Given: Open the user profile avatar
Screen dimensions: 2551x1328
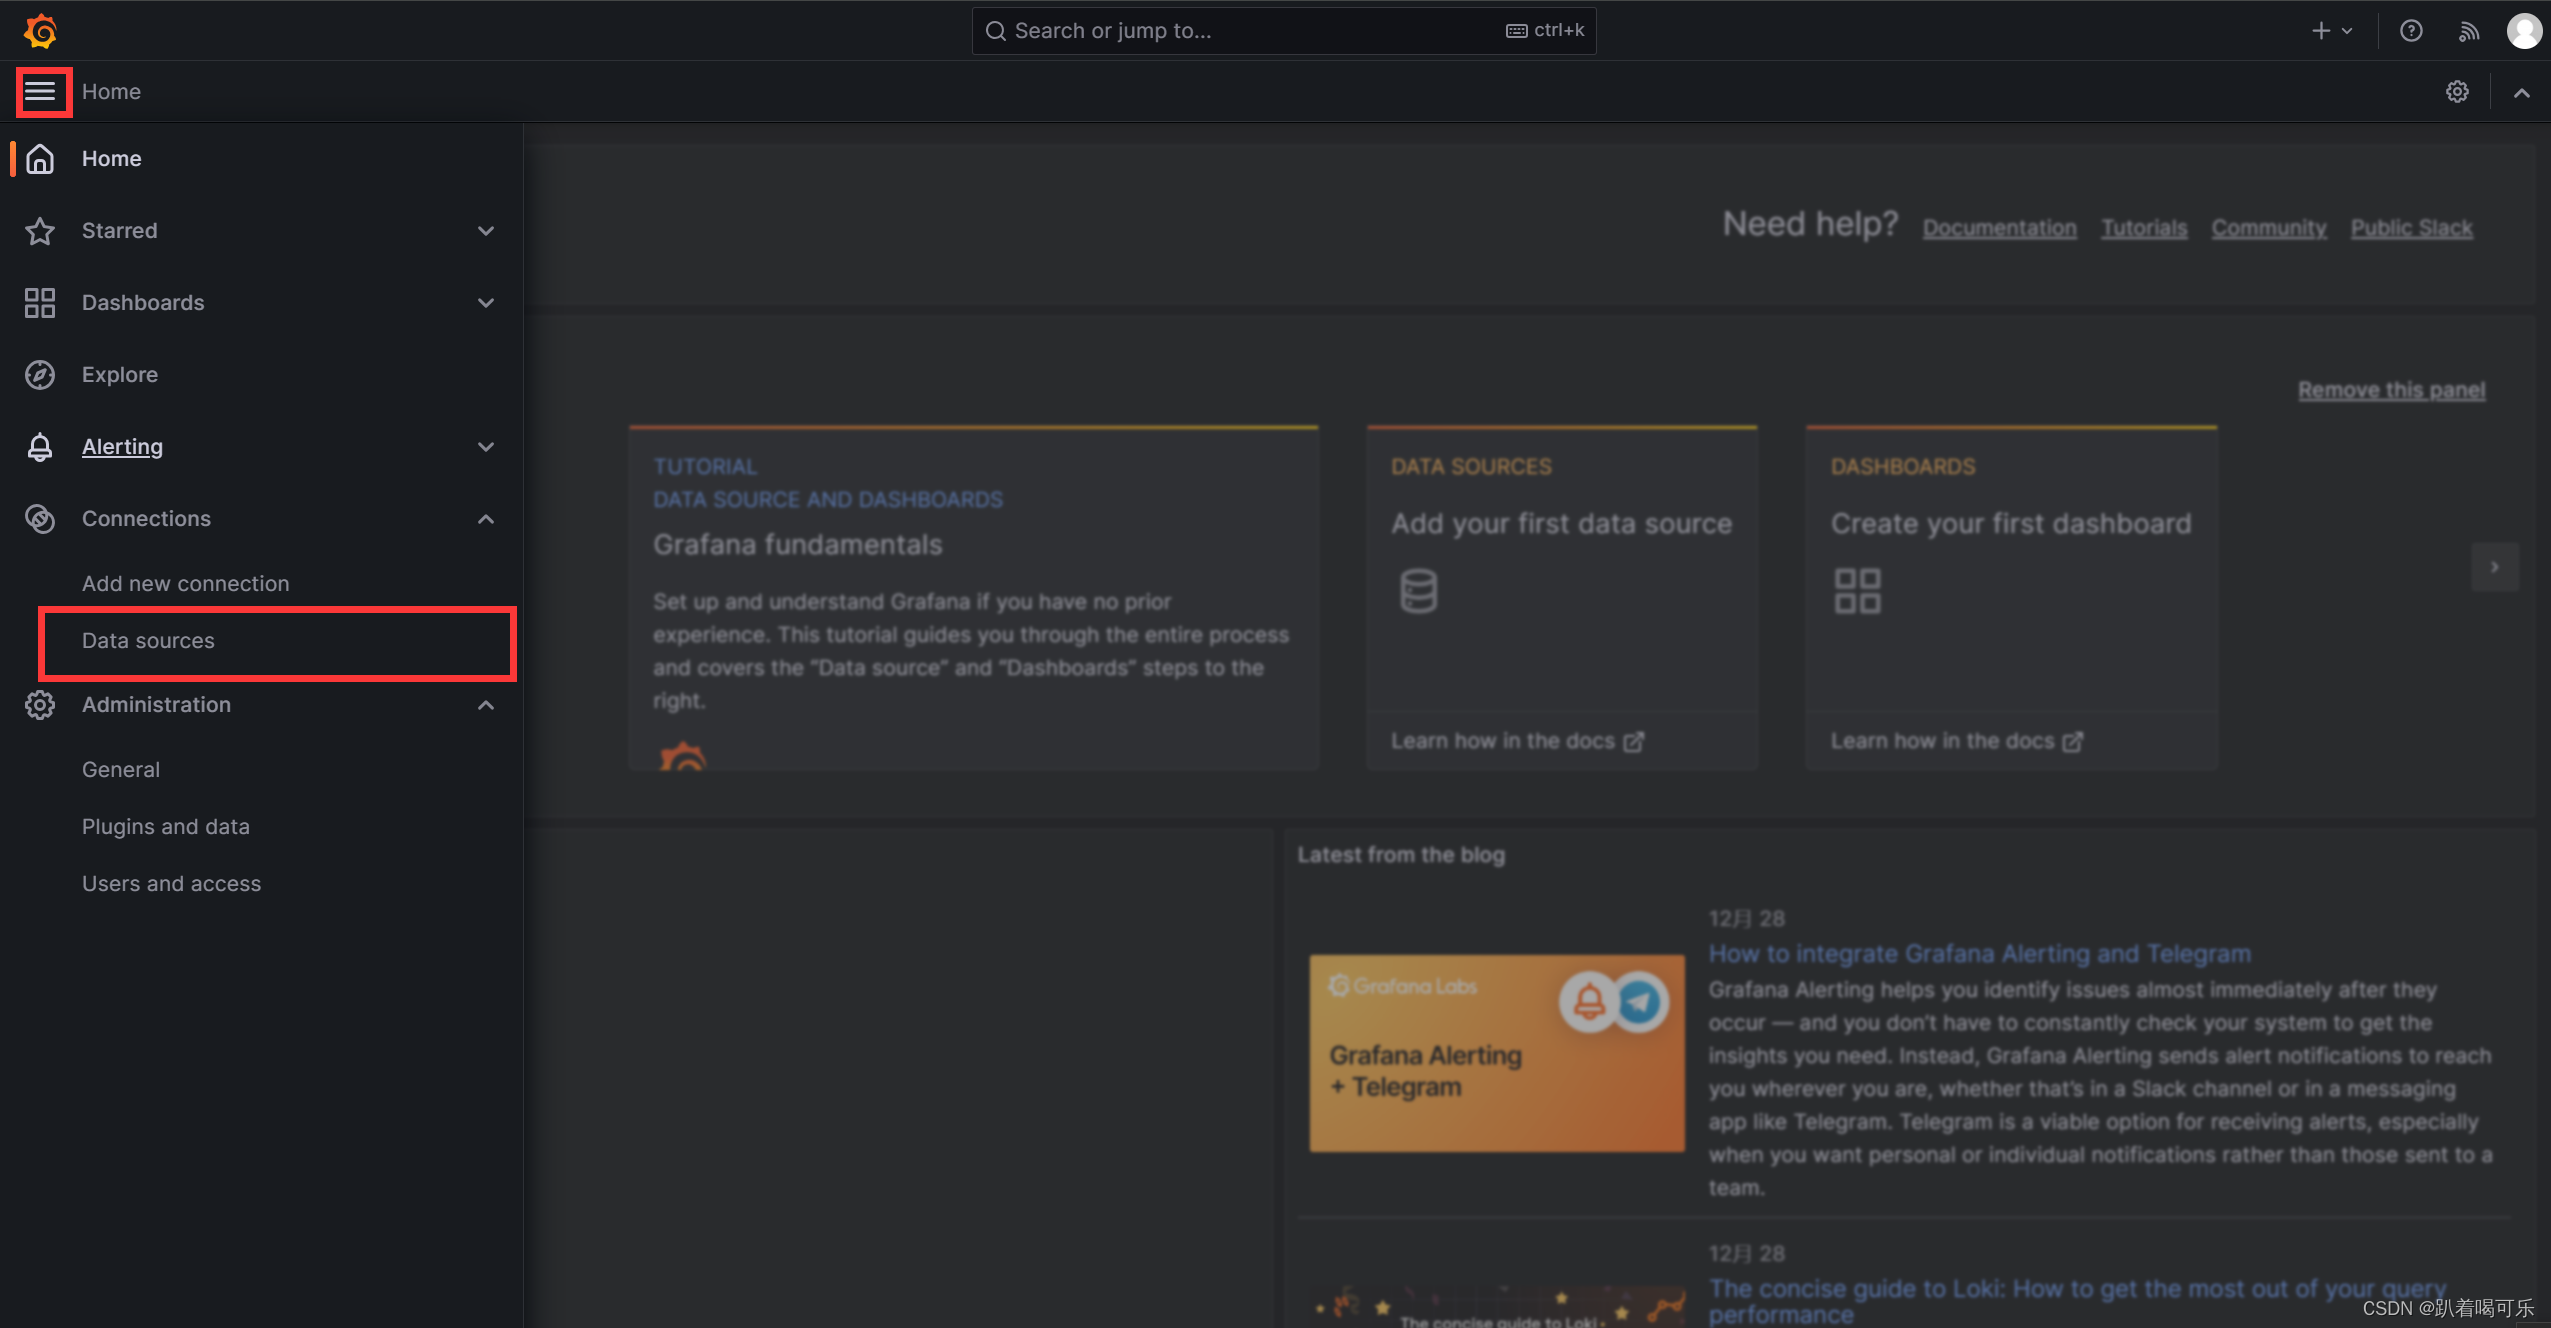Looking at the screenshot, I should (x=2524, y=31).
